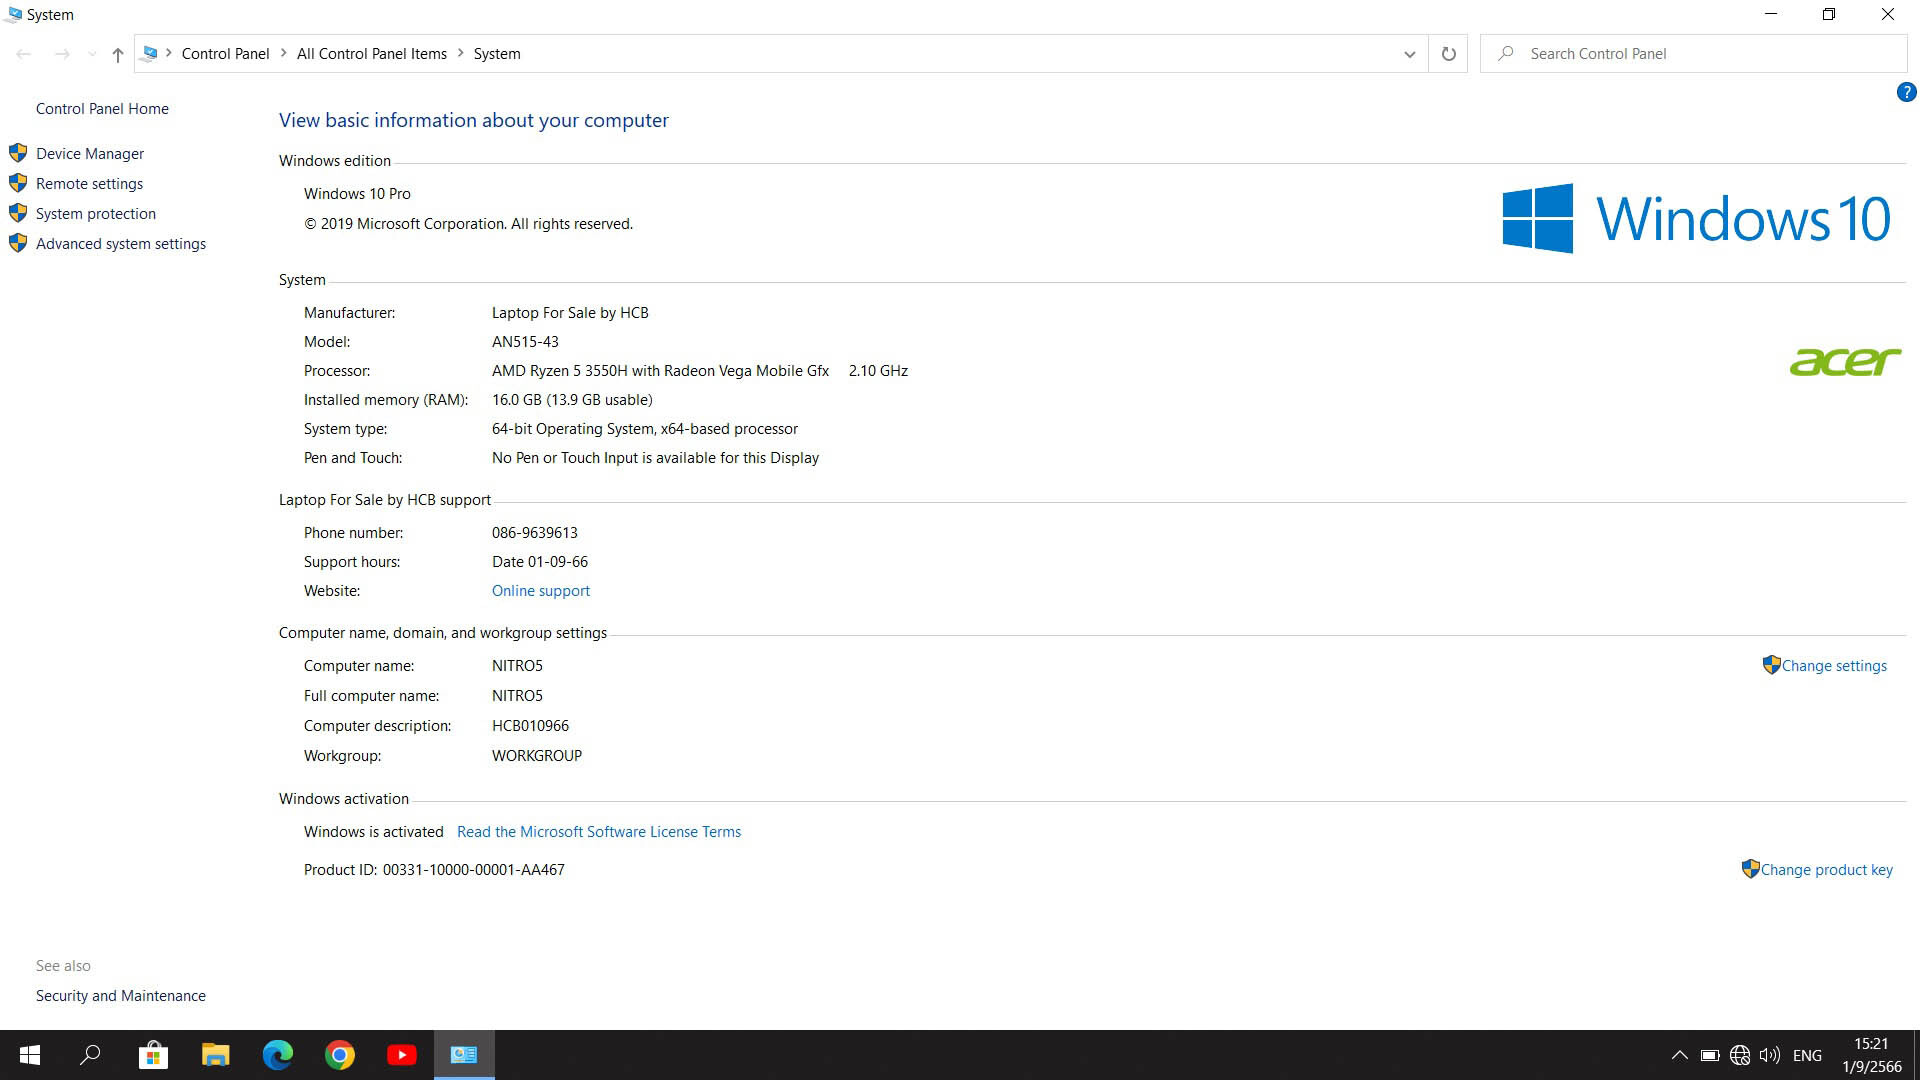Click the Forward navigation arrow

[x=62, y=54]
